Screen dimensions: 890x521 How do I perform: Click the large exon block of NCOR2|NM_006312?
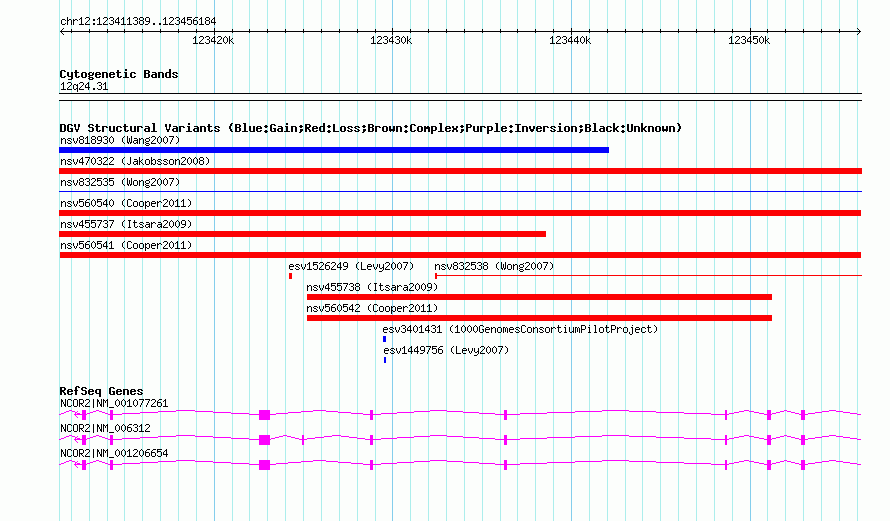(265, 440)
